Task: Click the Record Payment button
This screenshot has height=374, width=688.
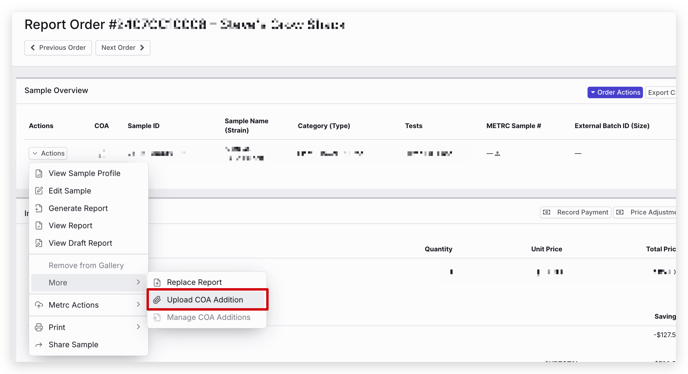Action: tap(576, 212)
